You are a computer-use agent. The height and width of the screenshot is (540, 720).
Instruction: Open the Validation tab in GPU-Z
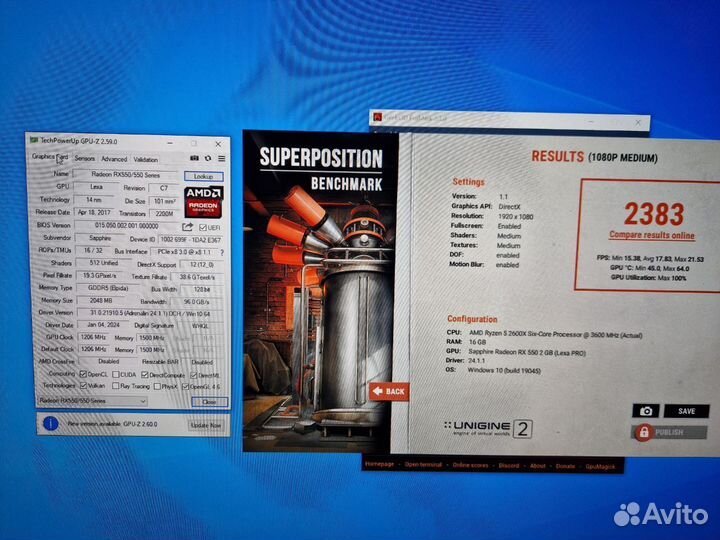point(146,159)
